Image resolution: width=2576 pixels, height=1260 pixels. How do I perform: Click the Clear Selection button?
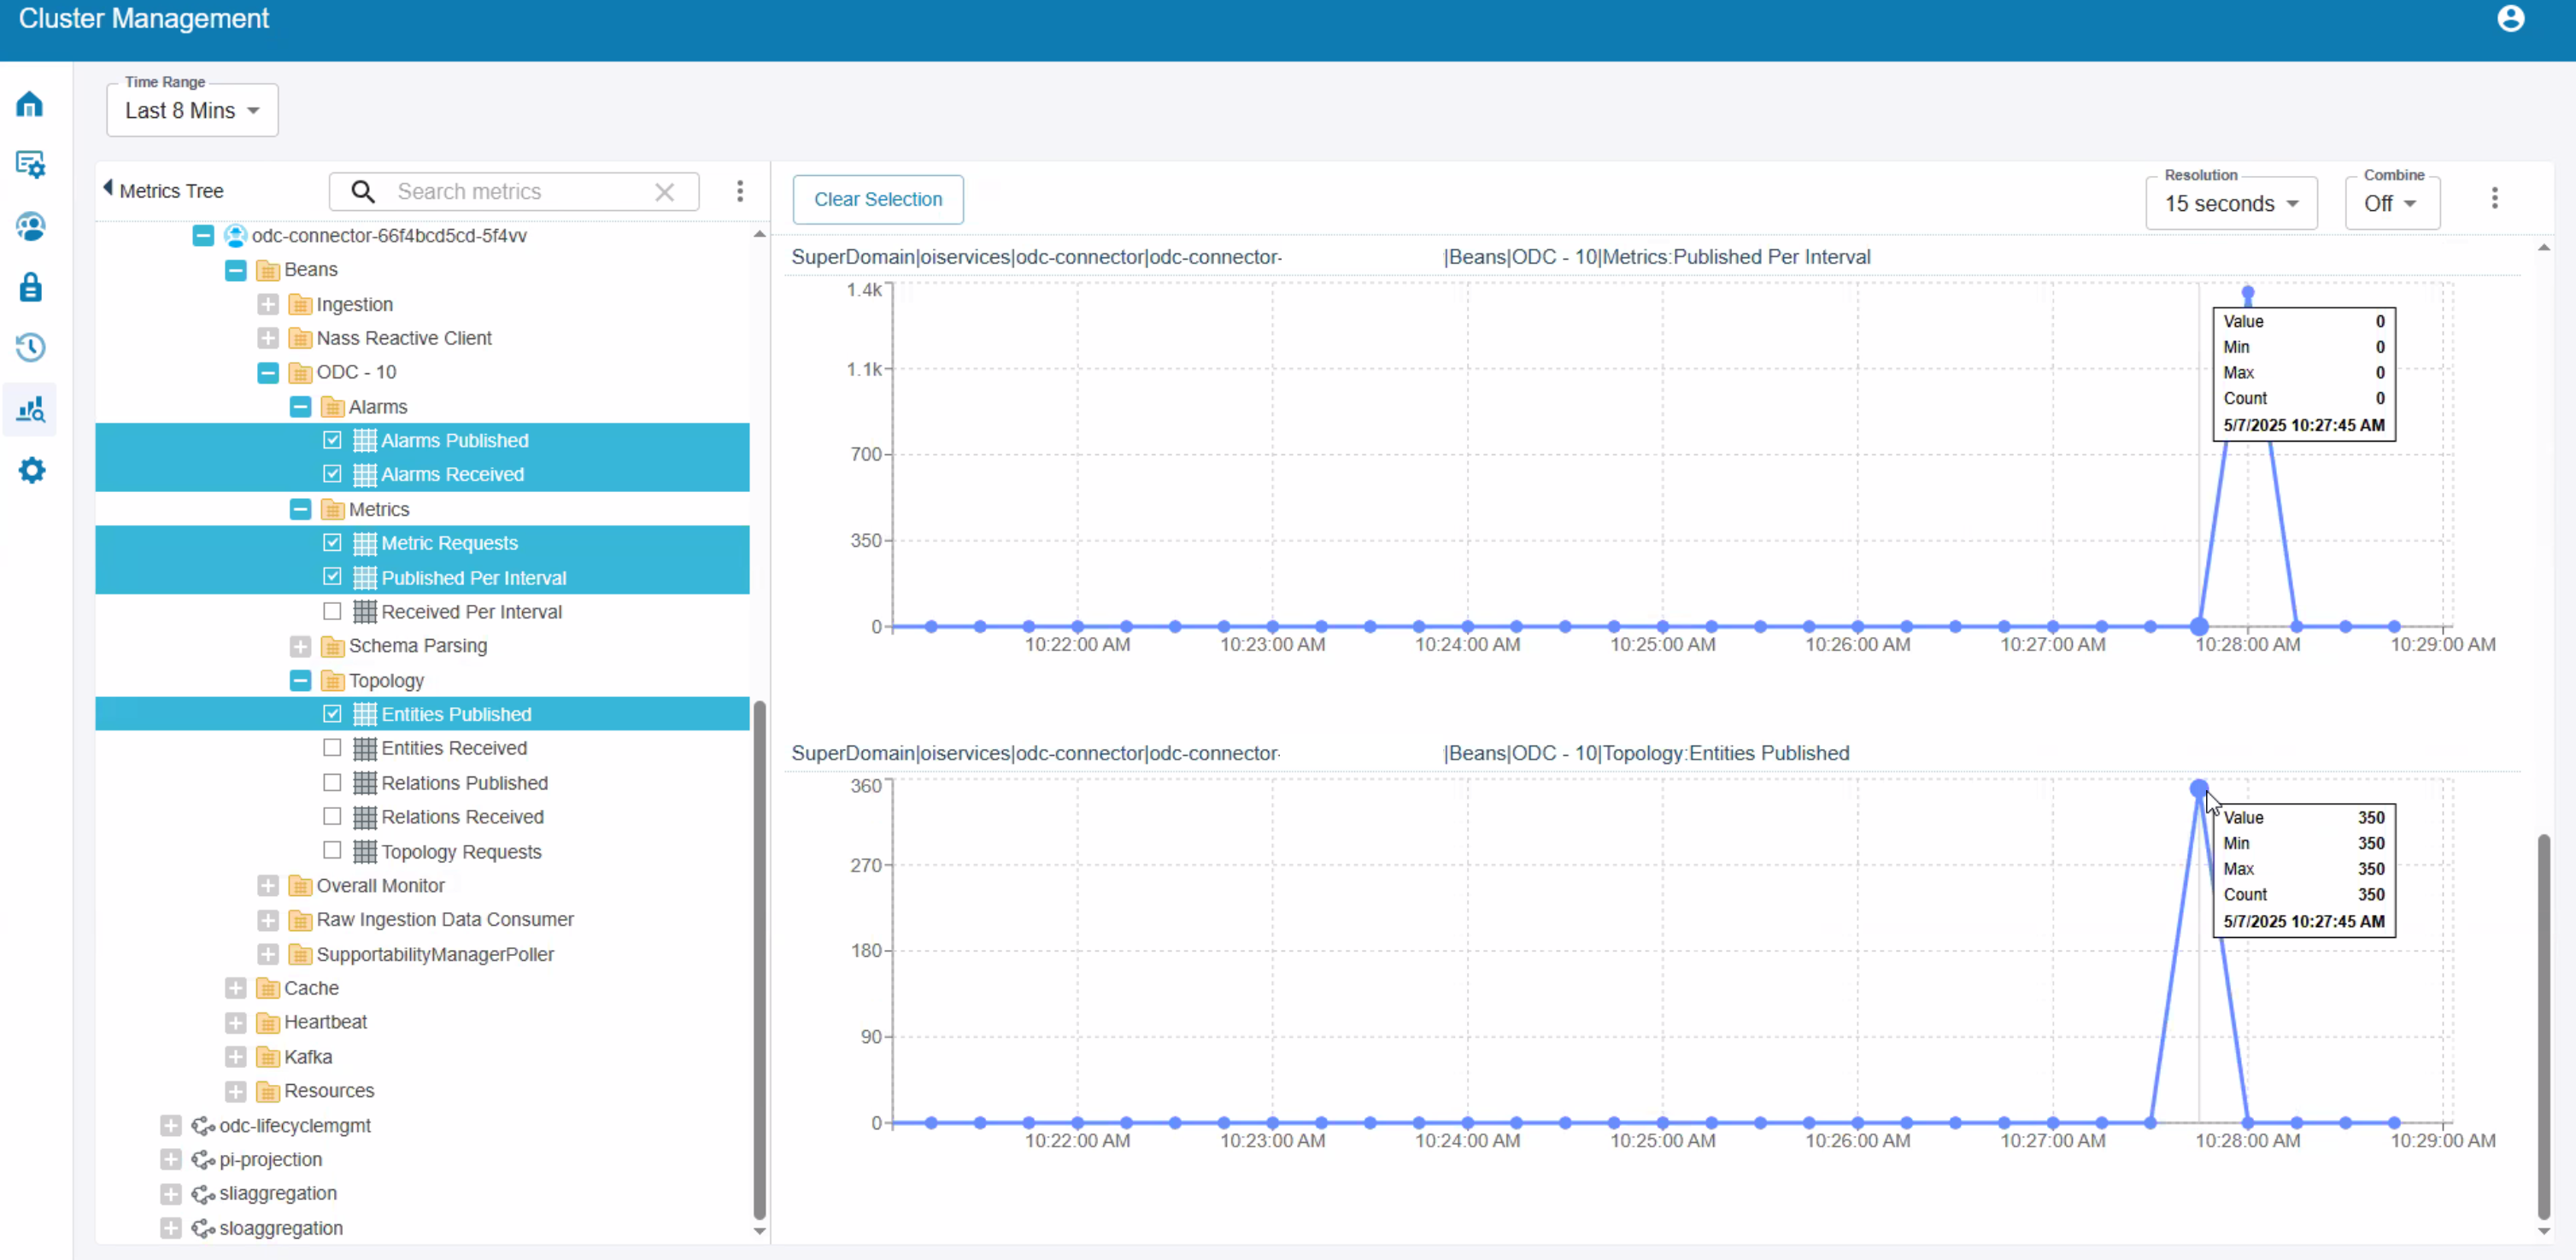click(877, 200)
